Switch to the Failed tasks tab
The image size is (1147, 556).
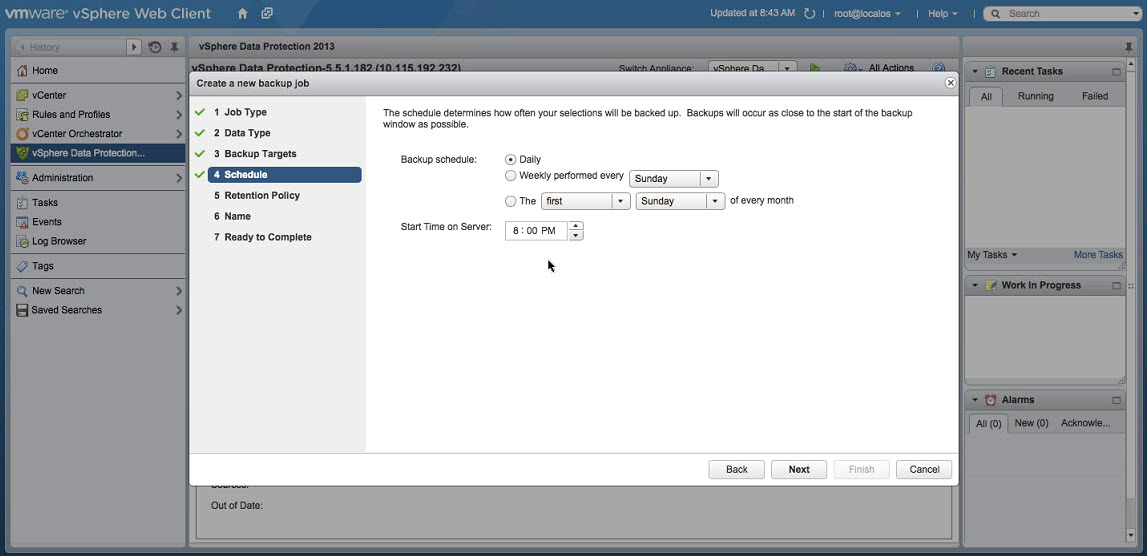coord(1095,96)
